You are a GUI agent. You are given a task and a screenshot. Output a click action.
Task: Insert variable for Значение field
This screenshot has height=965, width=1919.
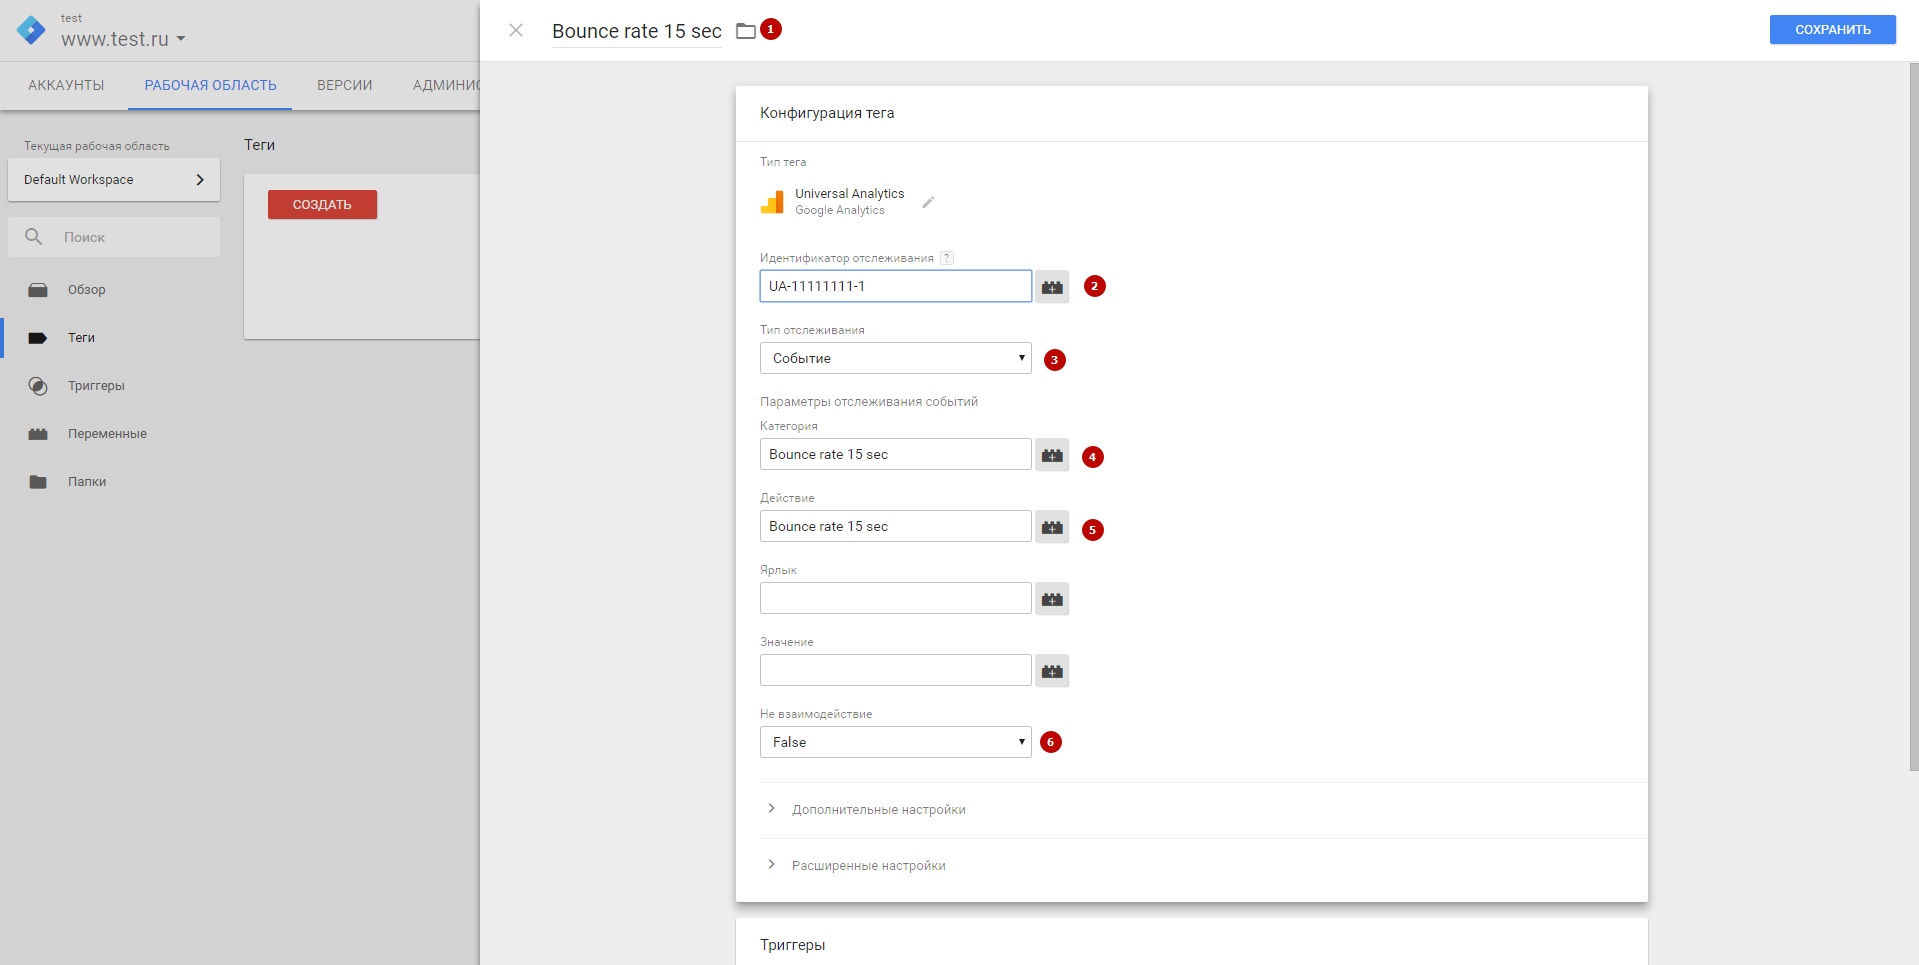[1052, 671]
